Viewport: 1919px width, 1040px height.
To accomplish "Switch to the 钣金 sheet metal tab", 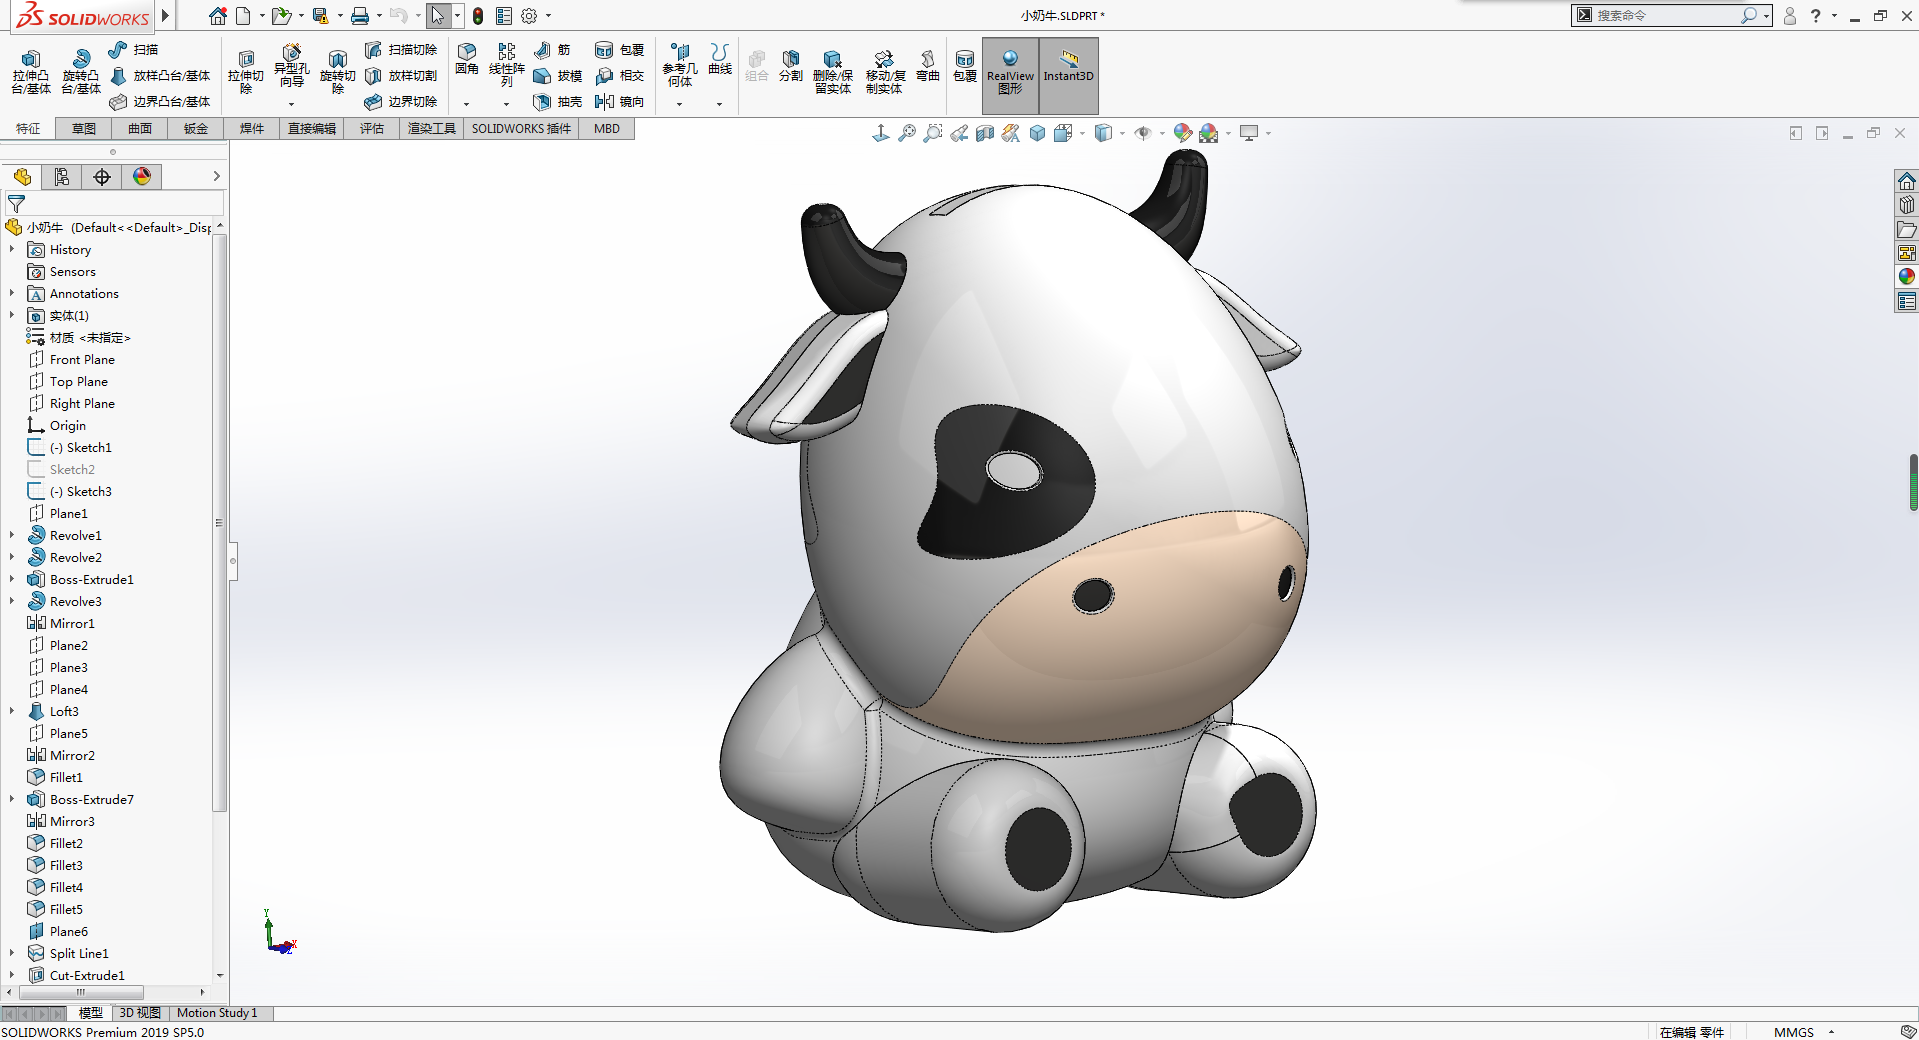I will (196, 129).
